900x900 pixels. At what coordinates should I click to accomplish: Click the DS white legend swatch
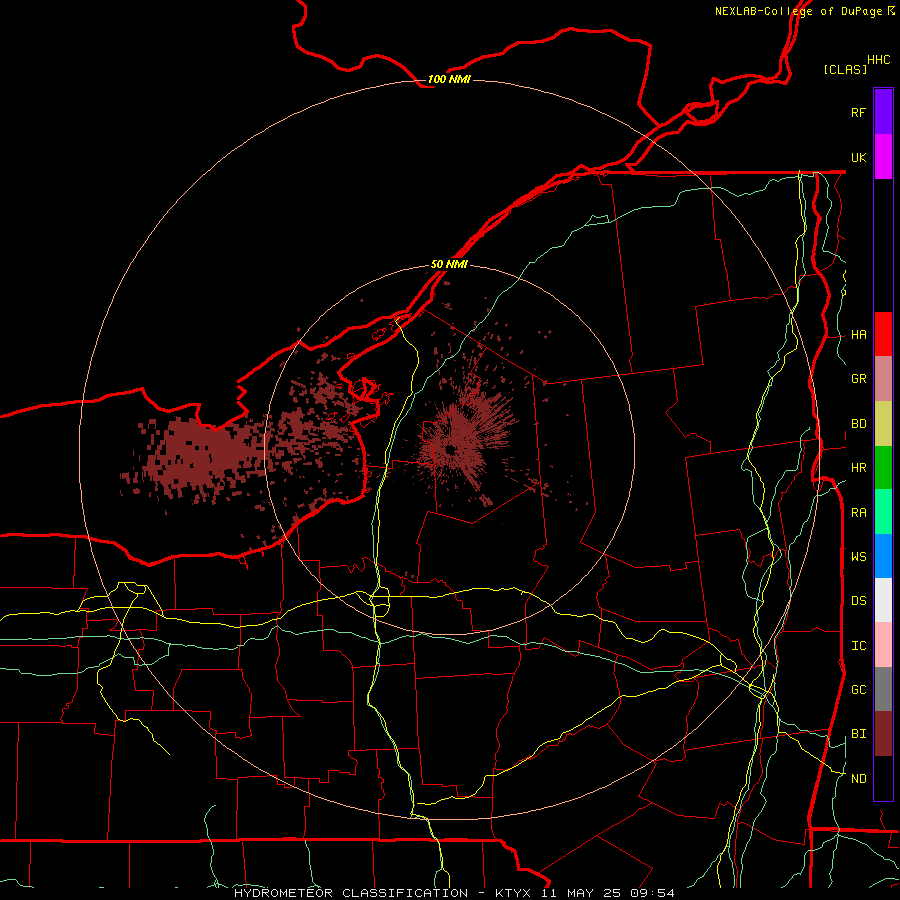883,600
